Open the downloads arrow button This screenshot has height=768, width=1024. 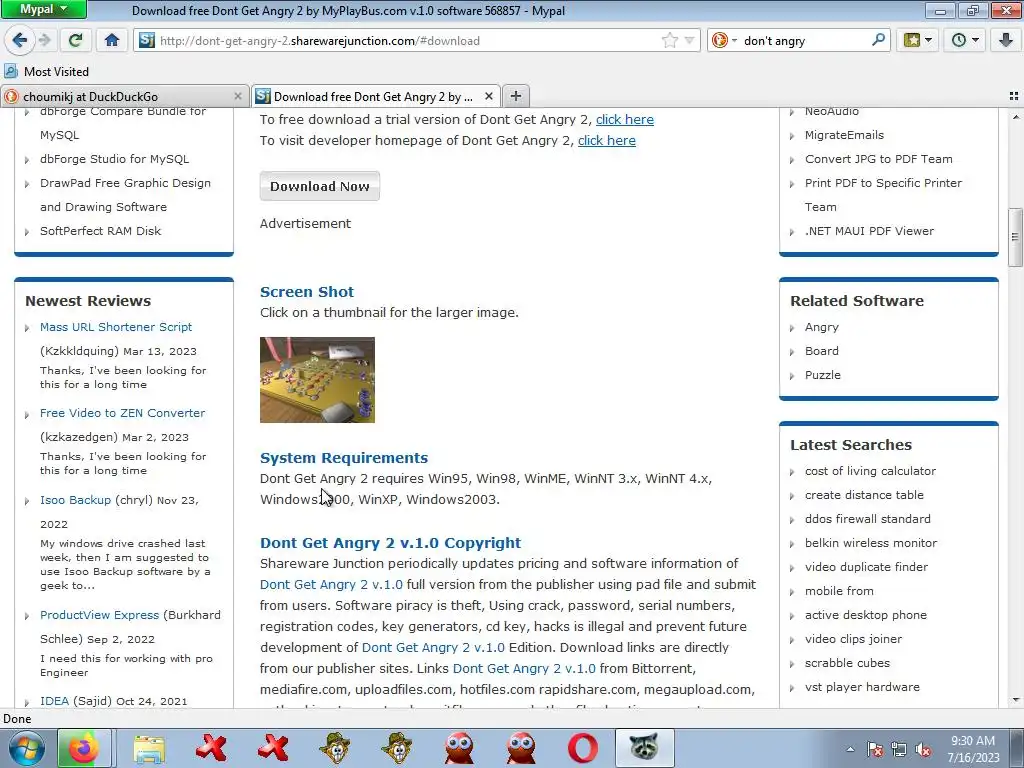[1006, 40]
